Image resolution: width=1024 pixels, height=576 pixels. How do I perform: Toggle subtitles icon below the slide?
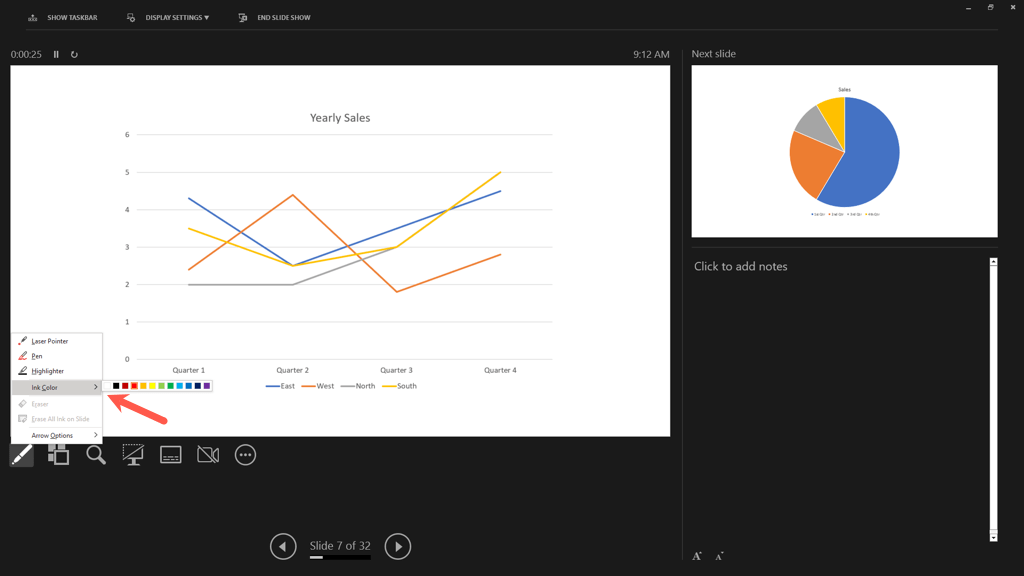(x=170, y=455)
